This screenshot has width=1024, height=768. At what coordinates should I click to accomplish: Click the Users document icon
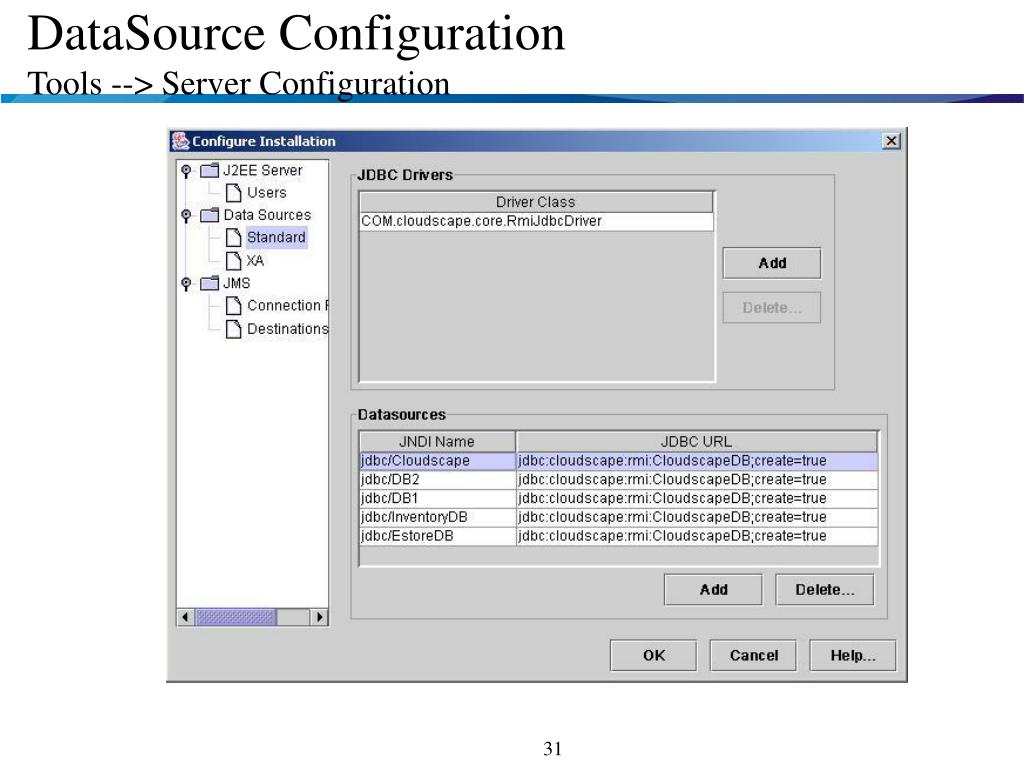(x=233, y=192)
